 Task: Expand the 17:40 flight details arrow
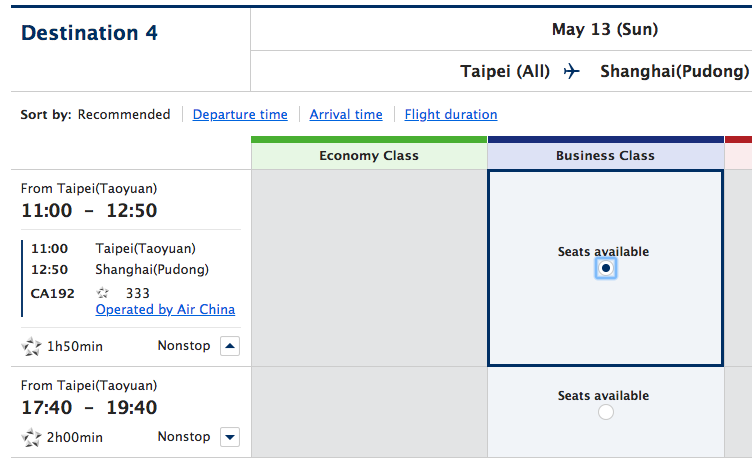230,437
